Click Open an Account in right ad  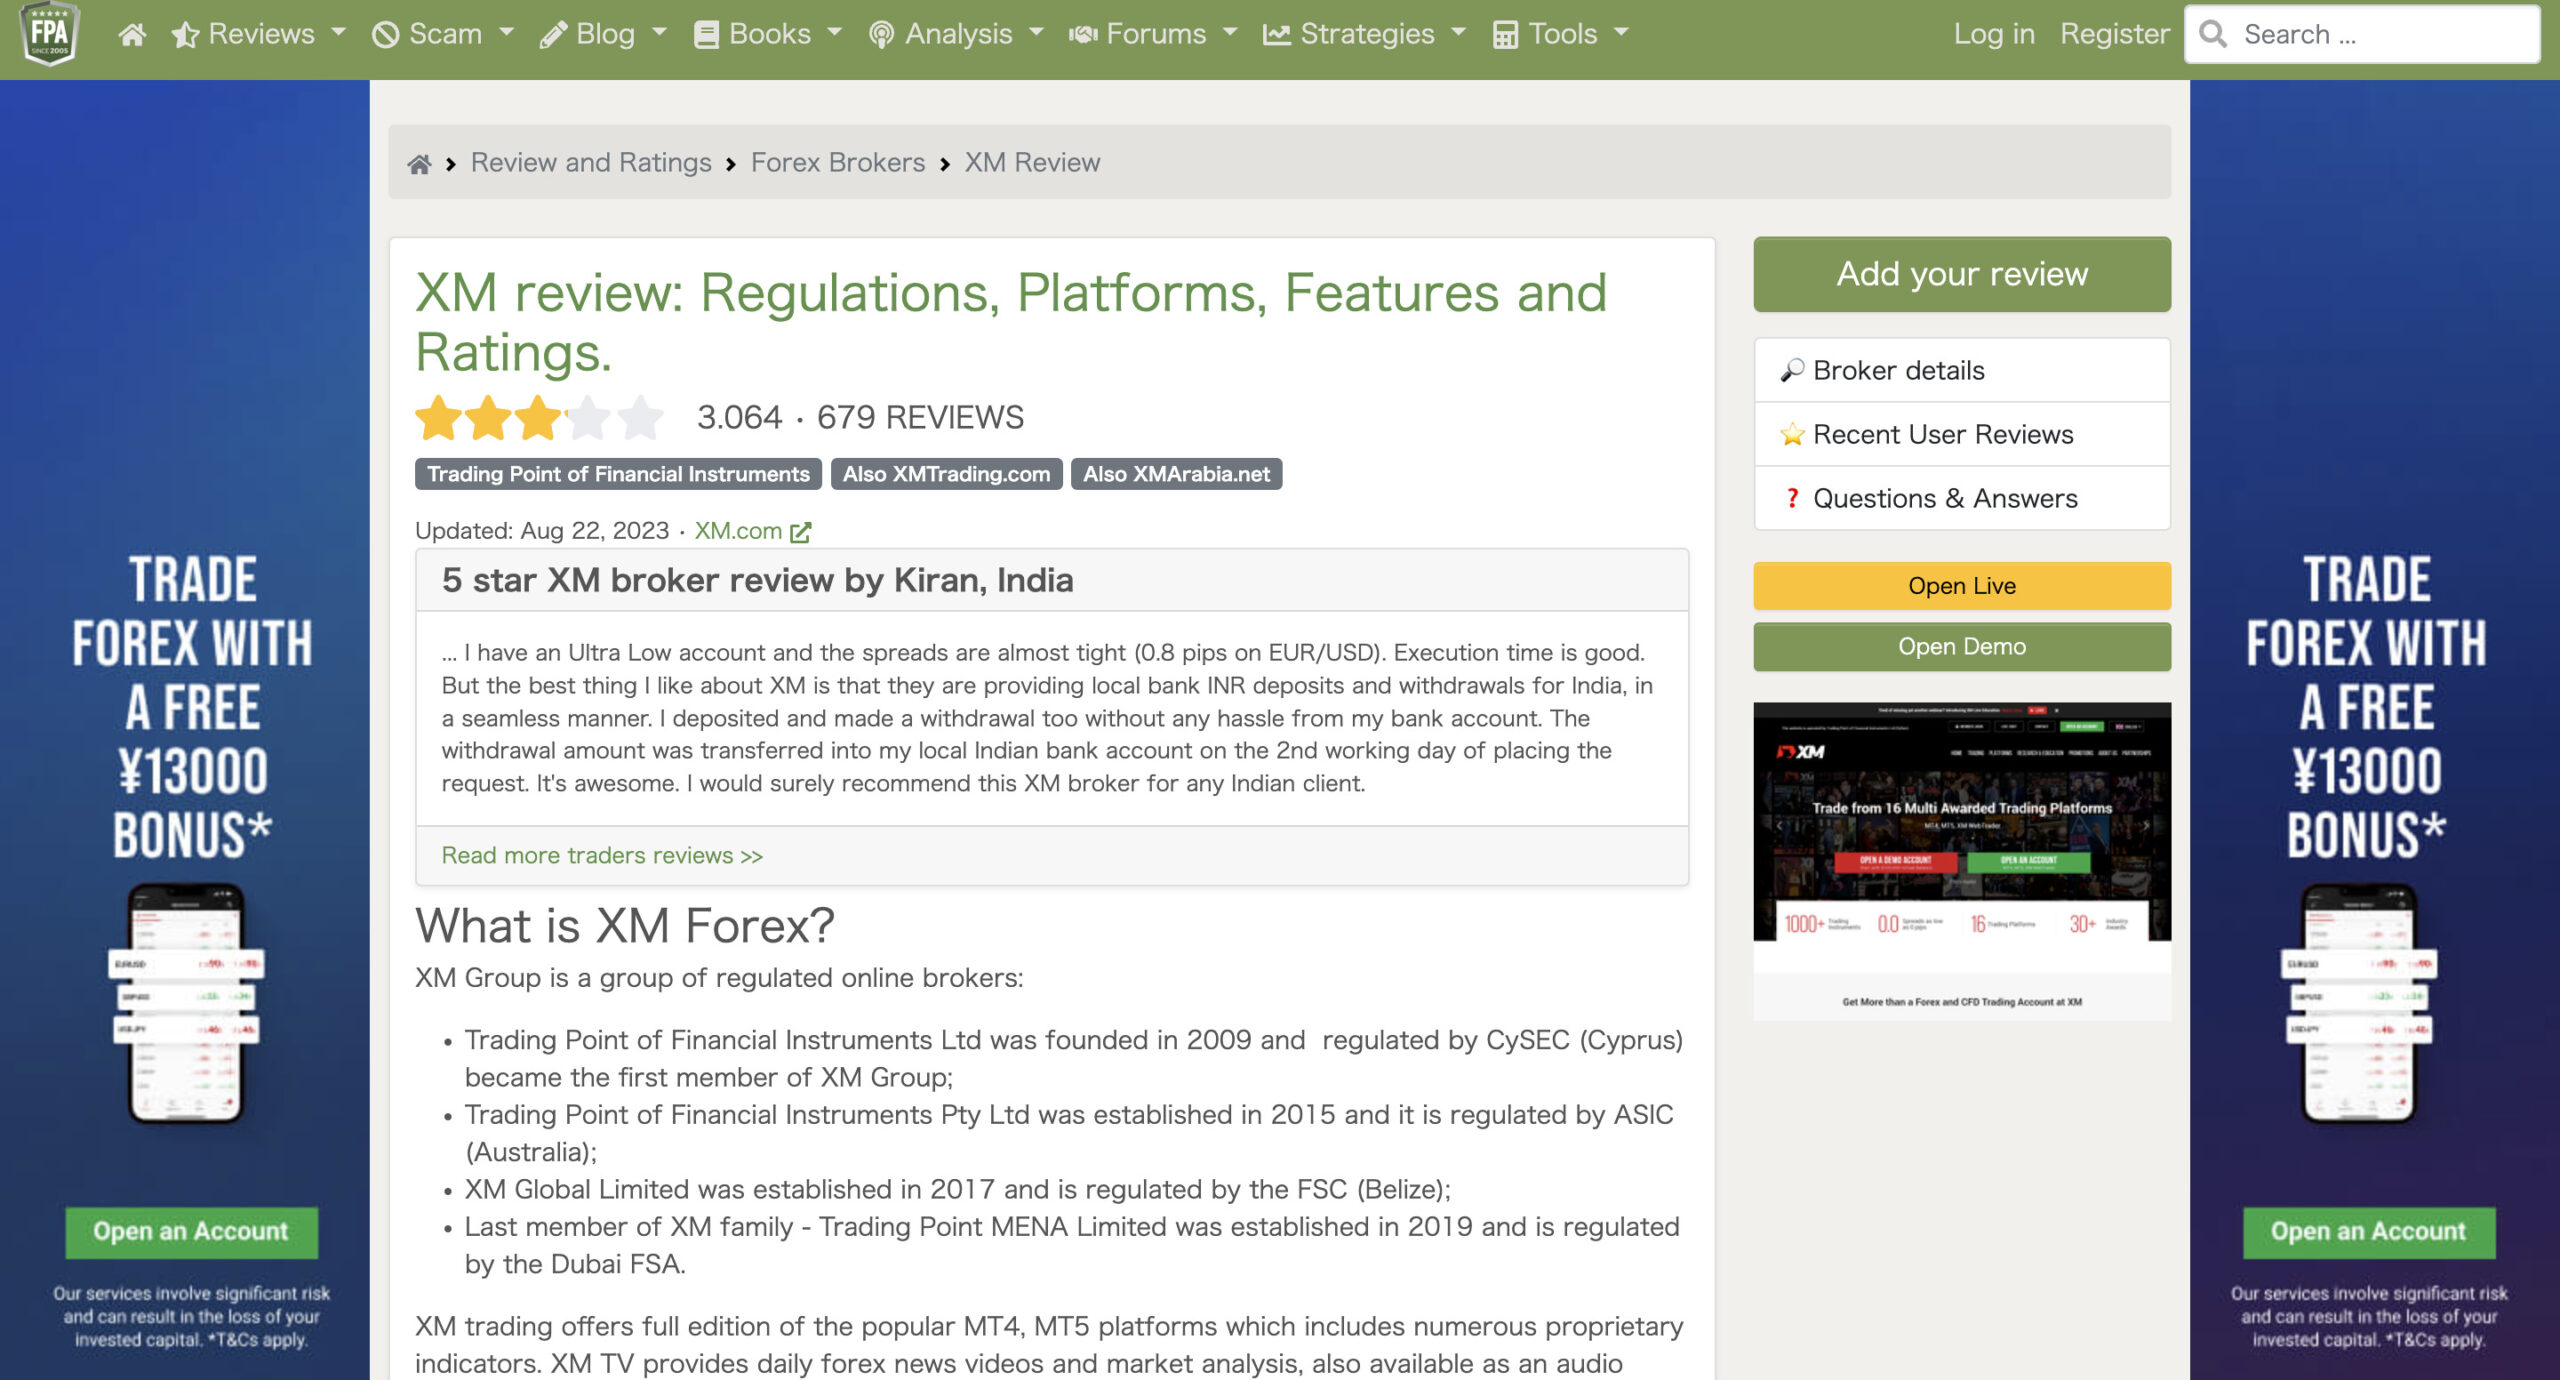[x=2368, y=1232]
